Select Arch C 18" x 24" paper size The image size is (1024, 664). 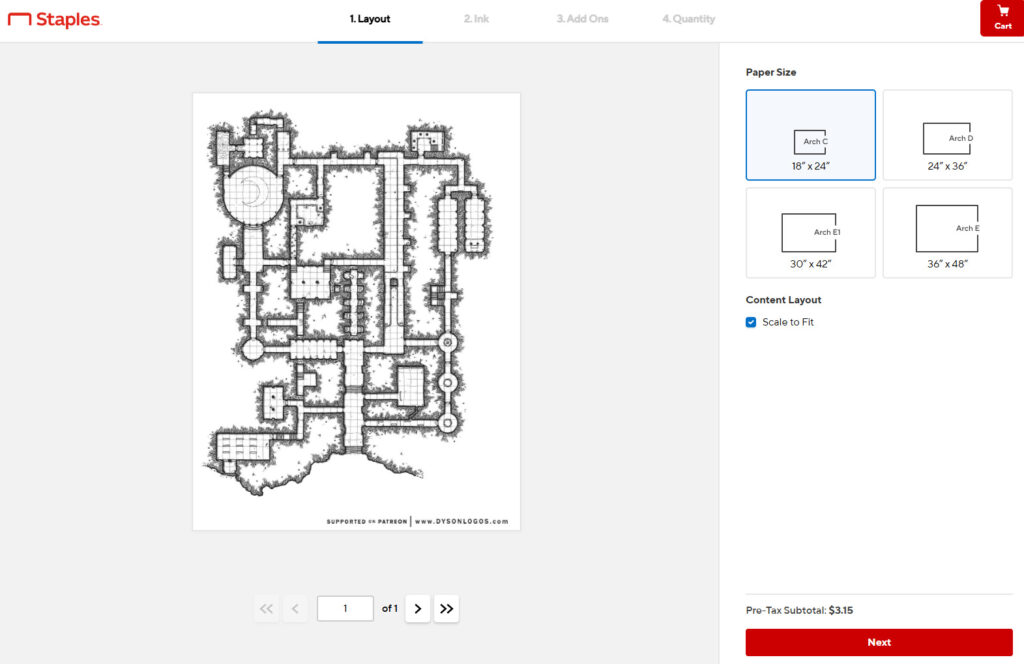coord(810,135)
